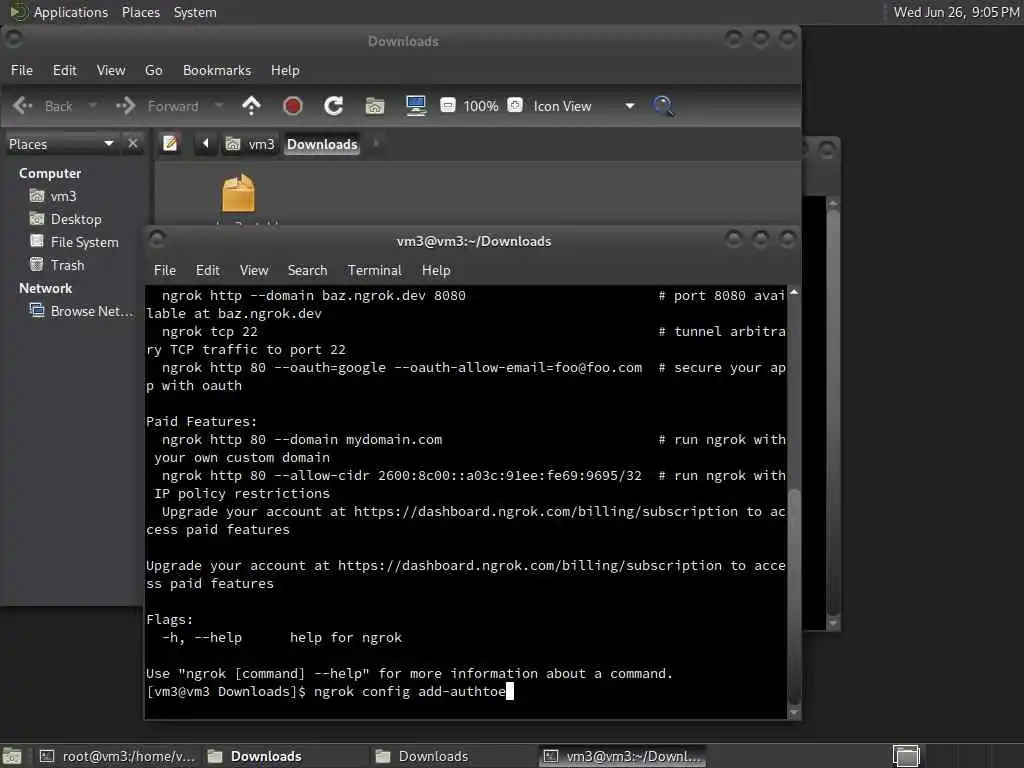The width and height of the screenshot is (1024, 768).
Task: Open File System in the sidebar
Action: click(74, 242)
